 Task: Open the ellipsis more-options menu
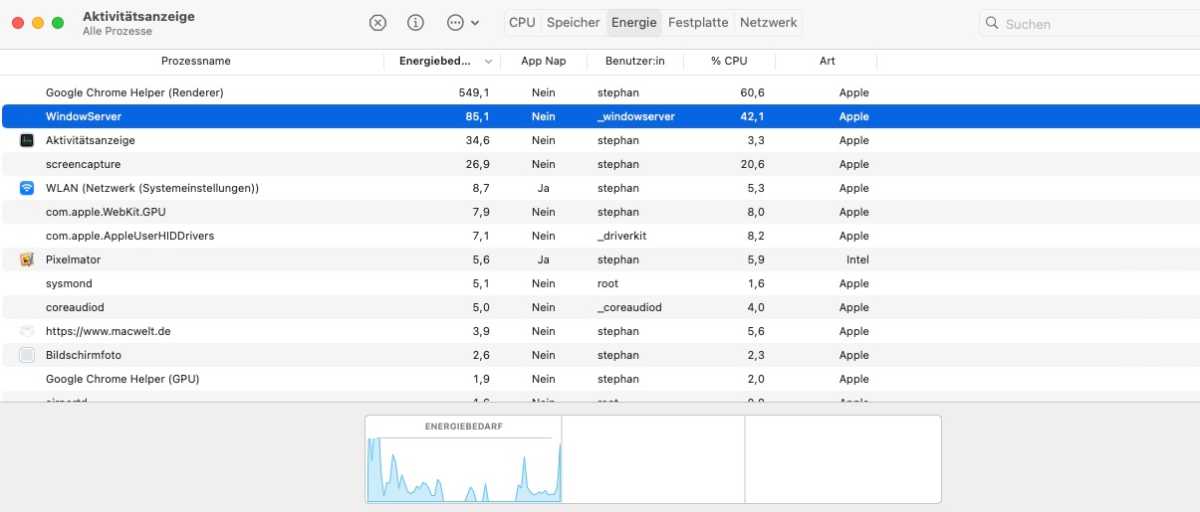click(462, 22)
